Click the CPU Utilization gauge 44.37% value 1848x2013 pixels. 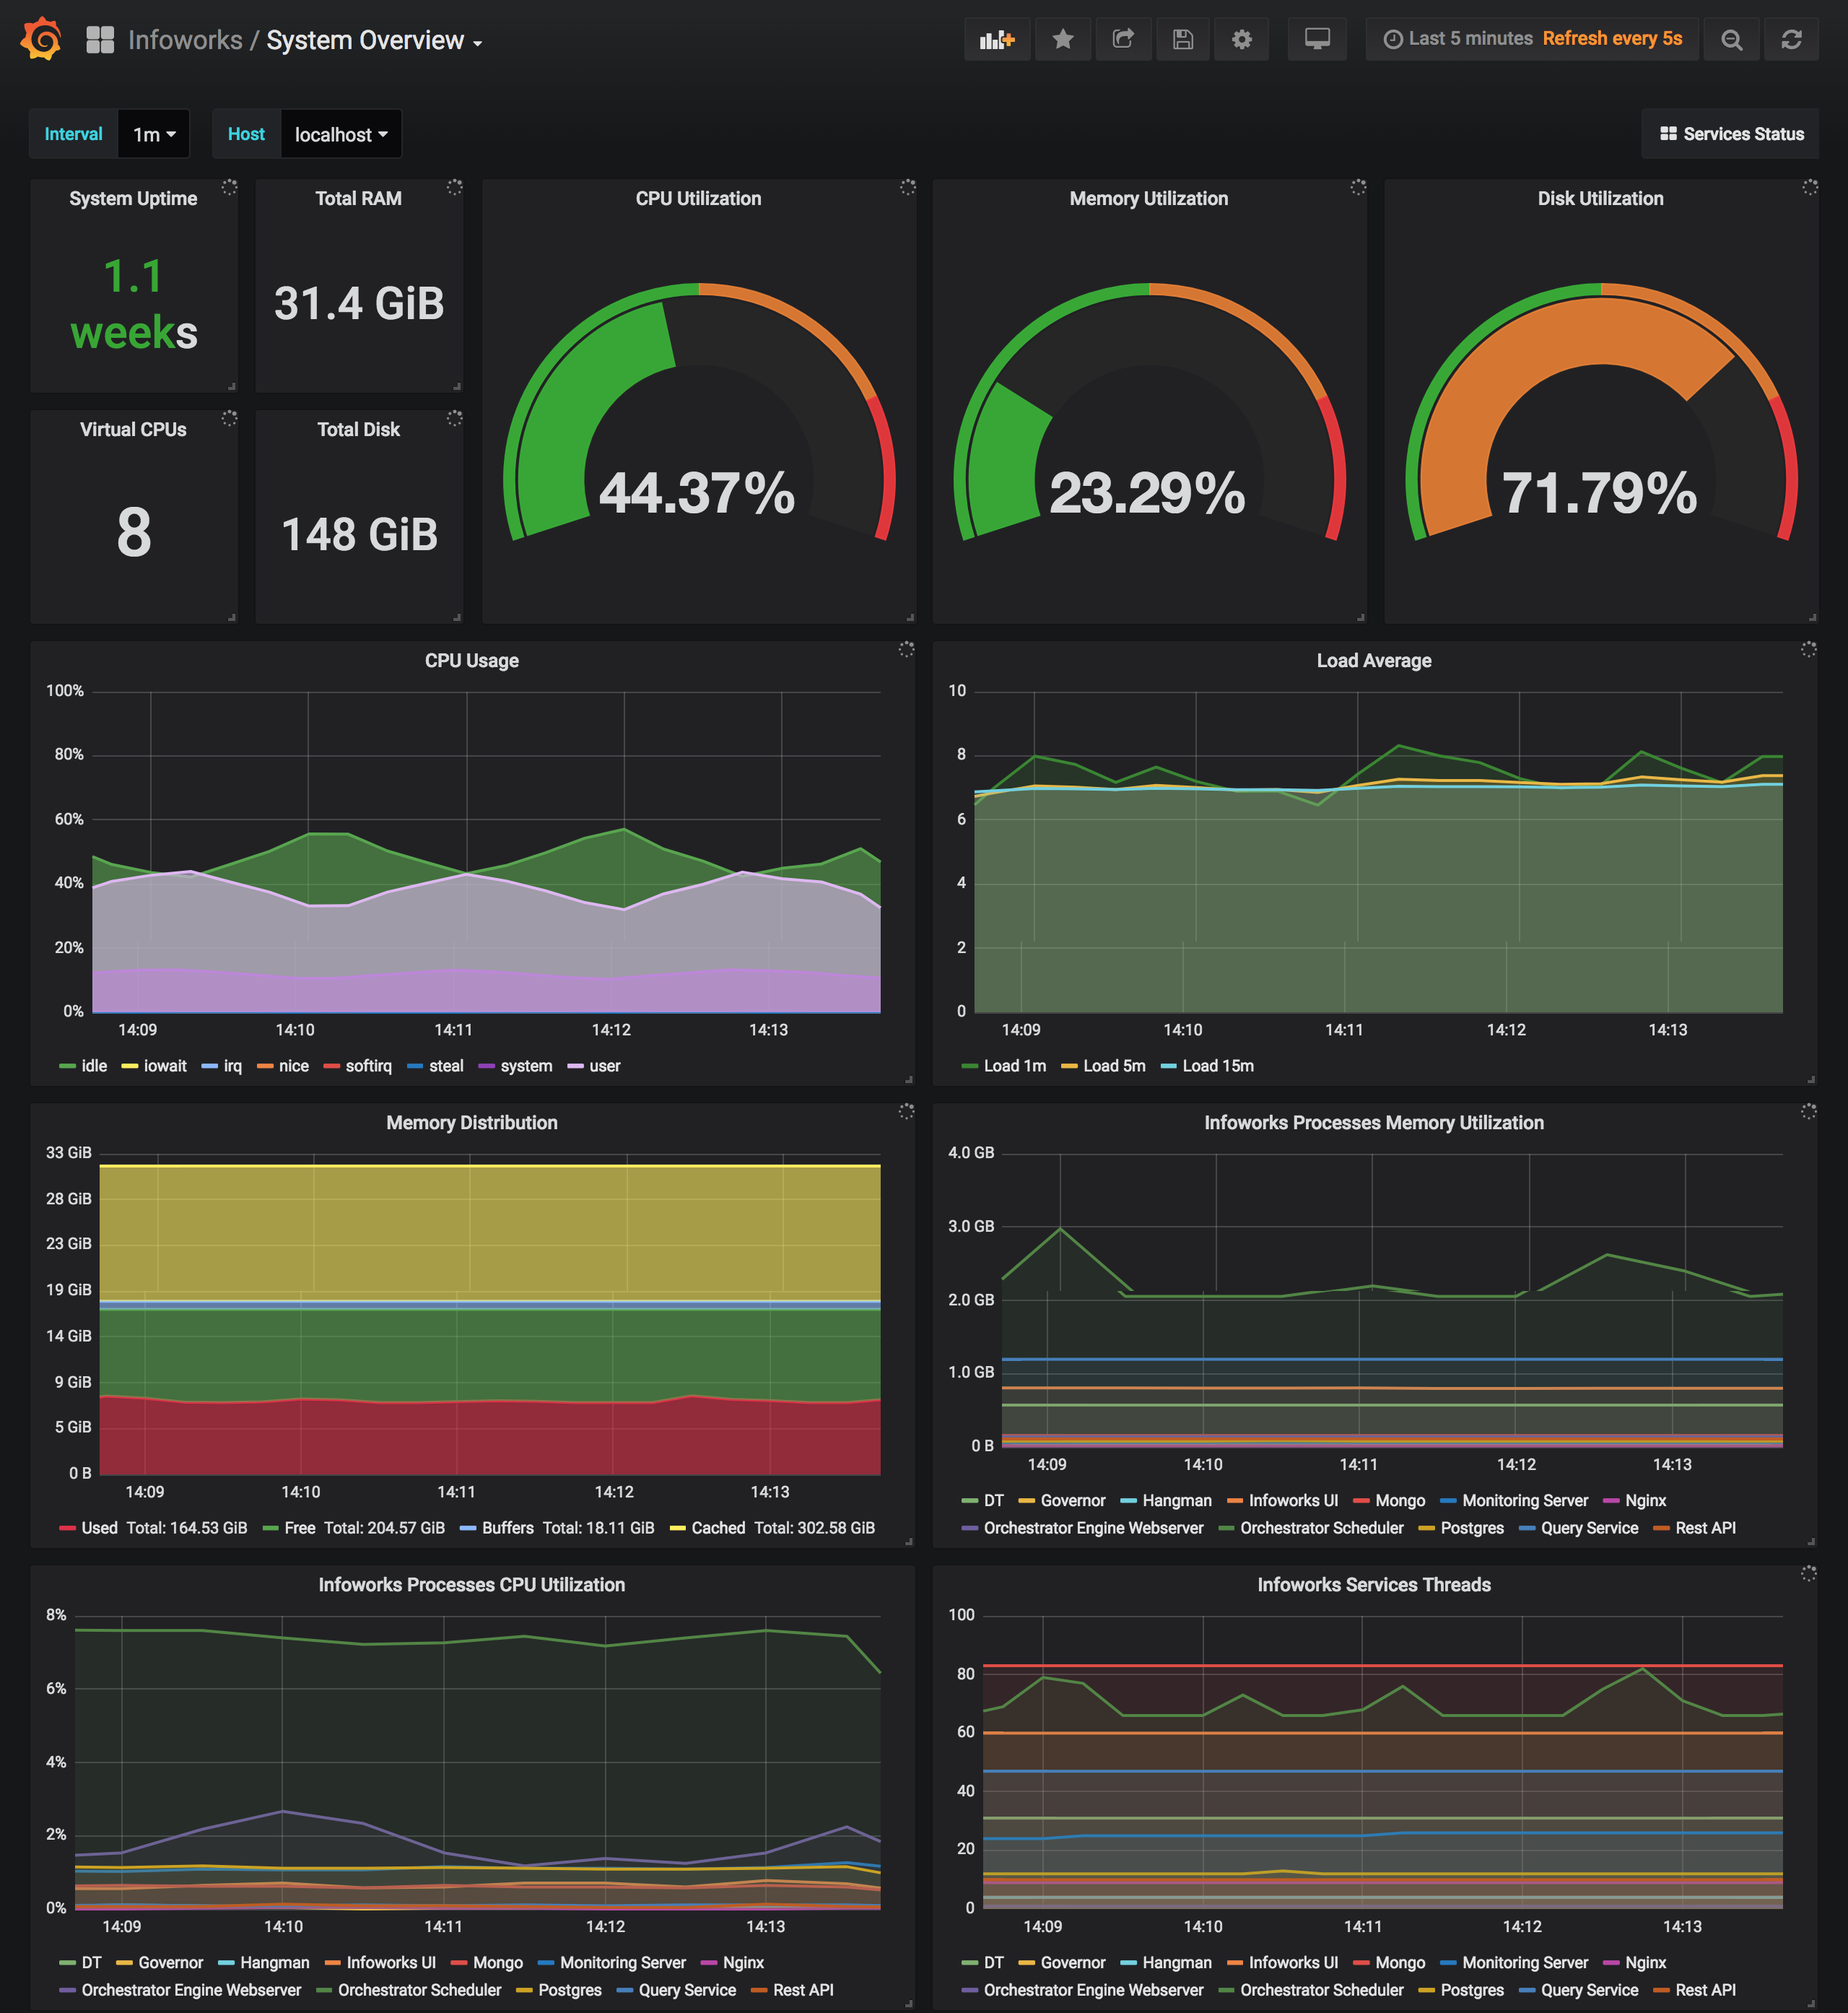coord(697,493)
